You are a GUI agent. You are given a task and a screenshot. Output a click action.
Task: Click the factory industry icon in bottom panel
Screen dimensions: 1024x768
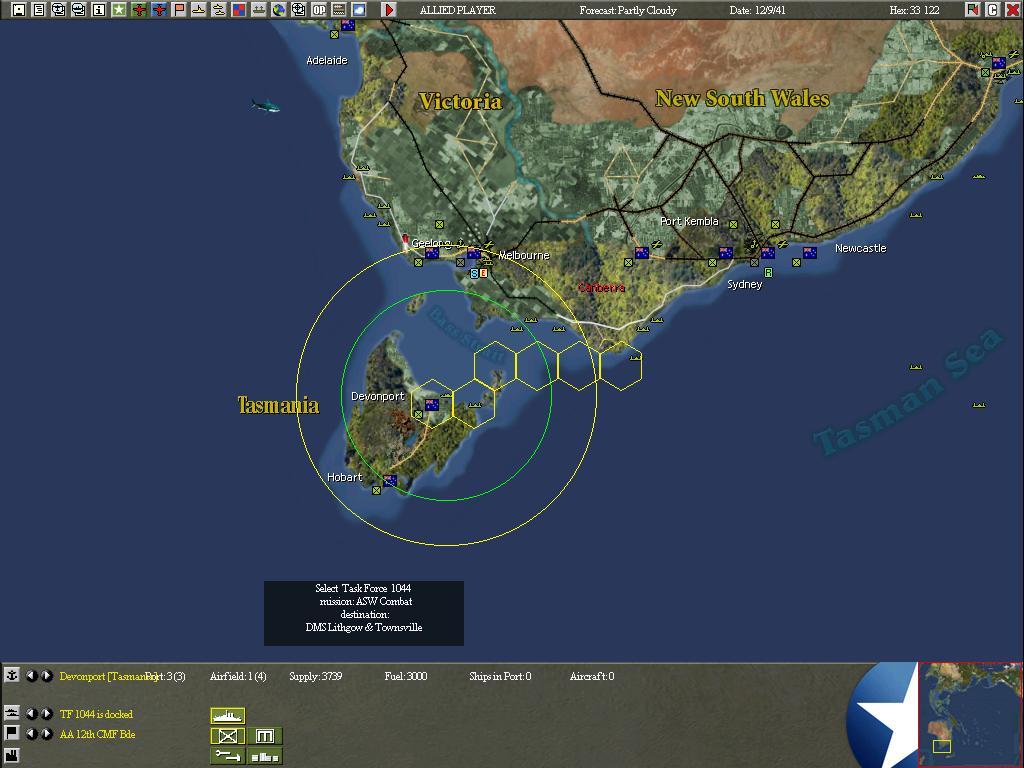coord(12,756)
